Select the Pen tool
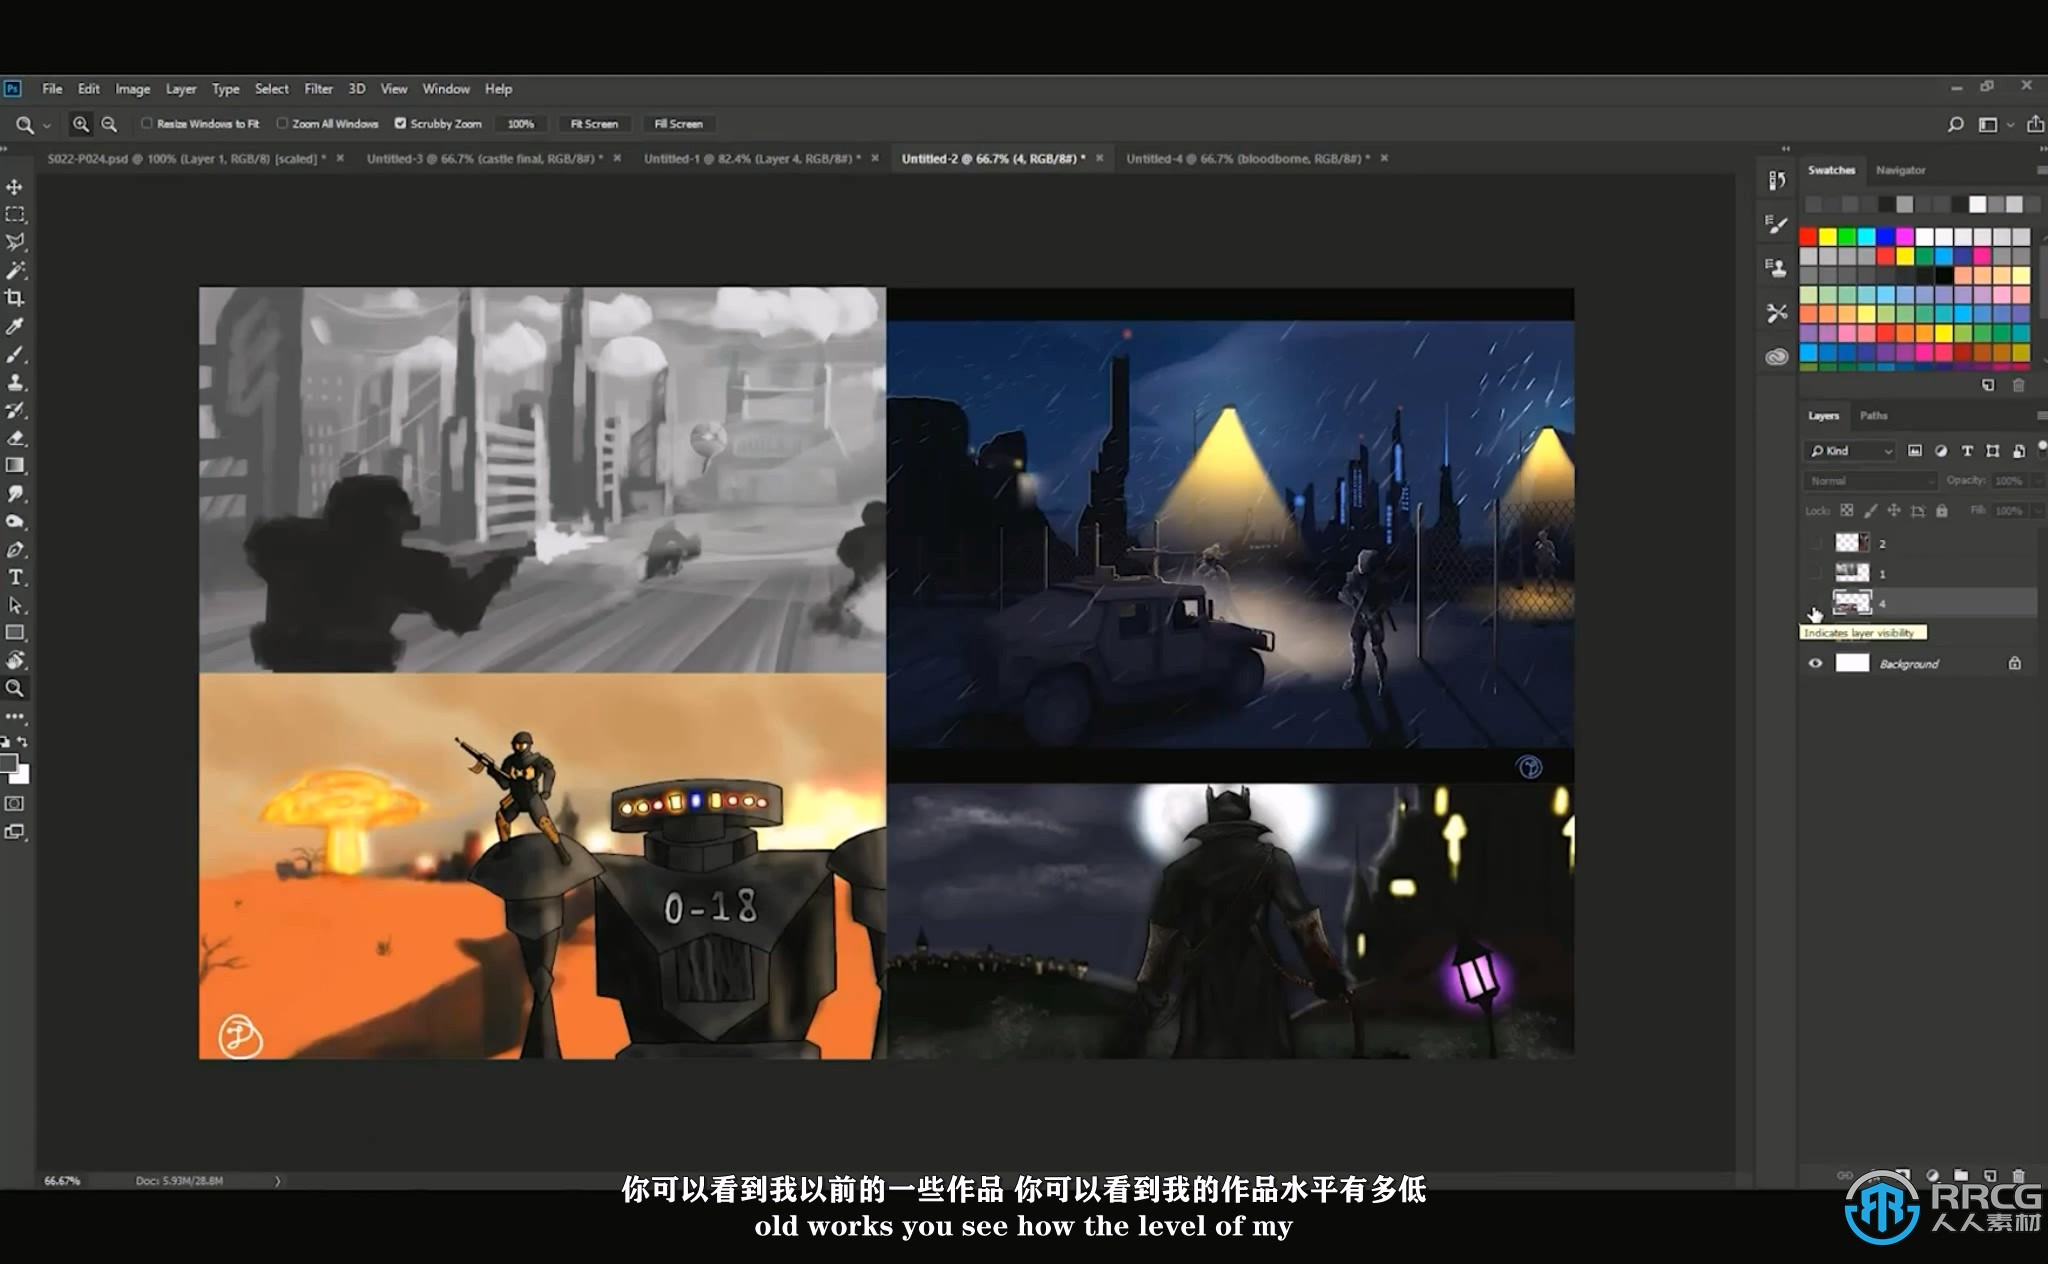The height and width of the screenshot is (1264, 2048). pyautogui.click(x=15, y=549)
